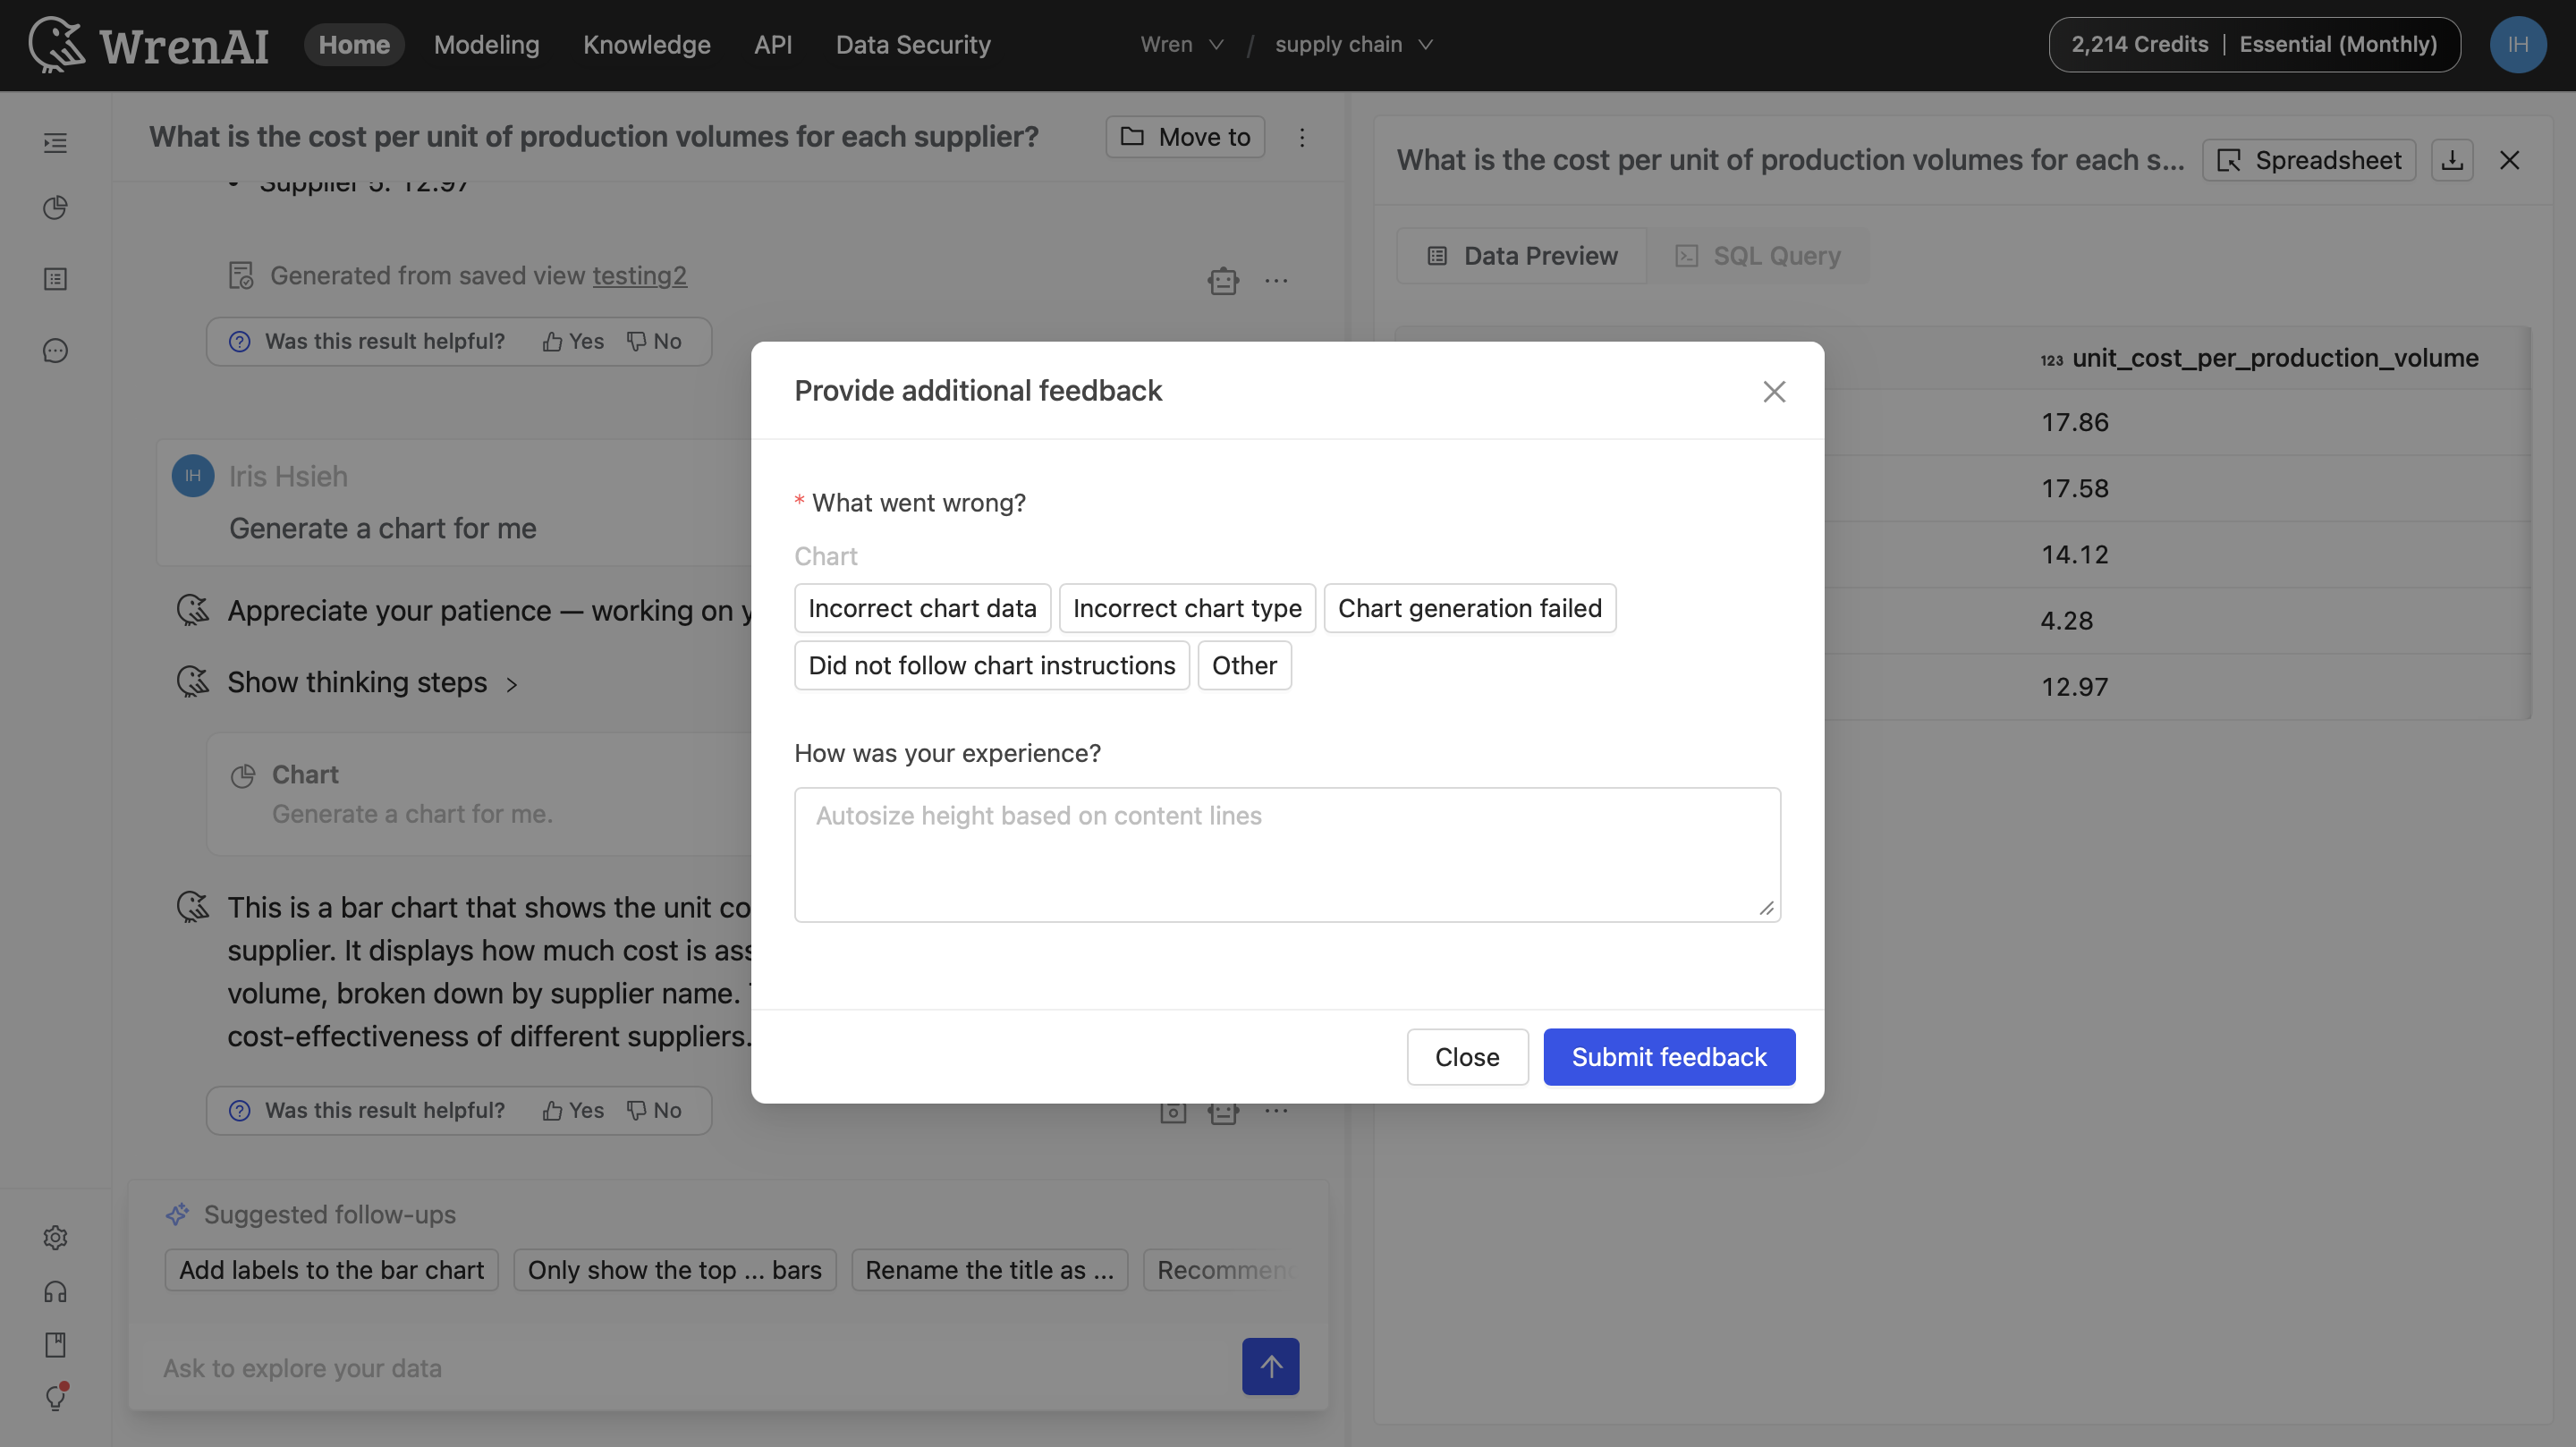The height and width of the screenshot is (1447, 2576).
Task: Open the supply chain dropdown
Action: [1353, 44]
